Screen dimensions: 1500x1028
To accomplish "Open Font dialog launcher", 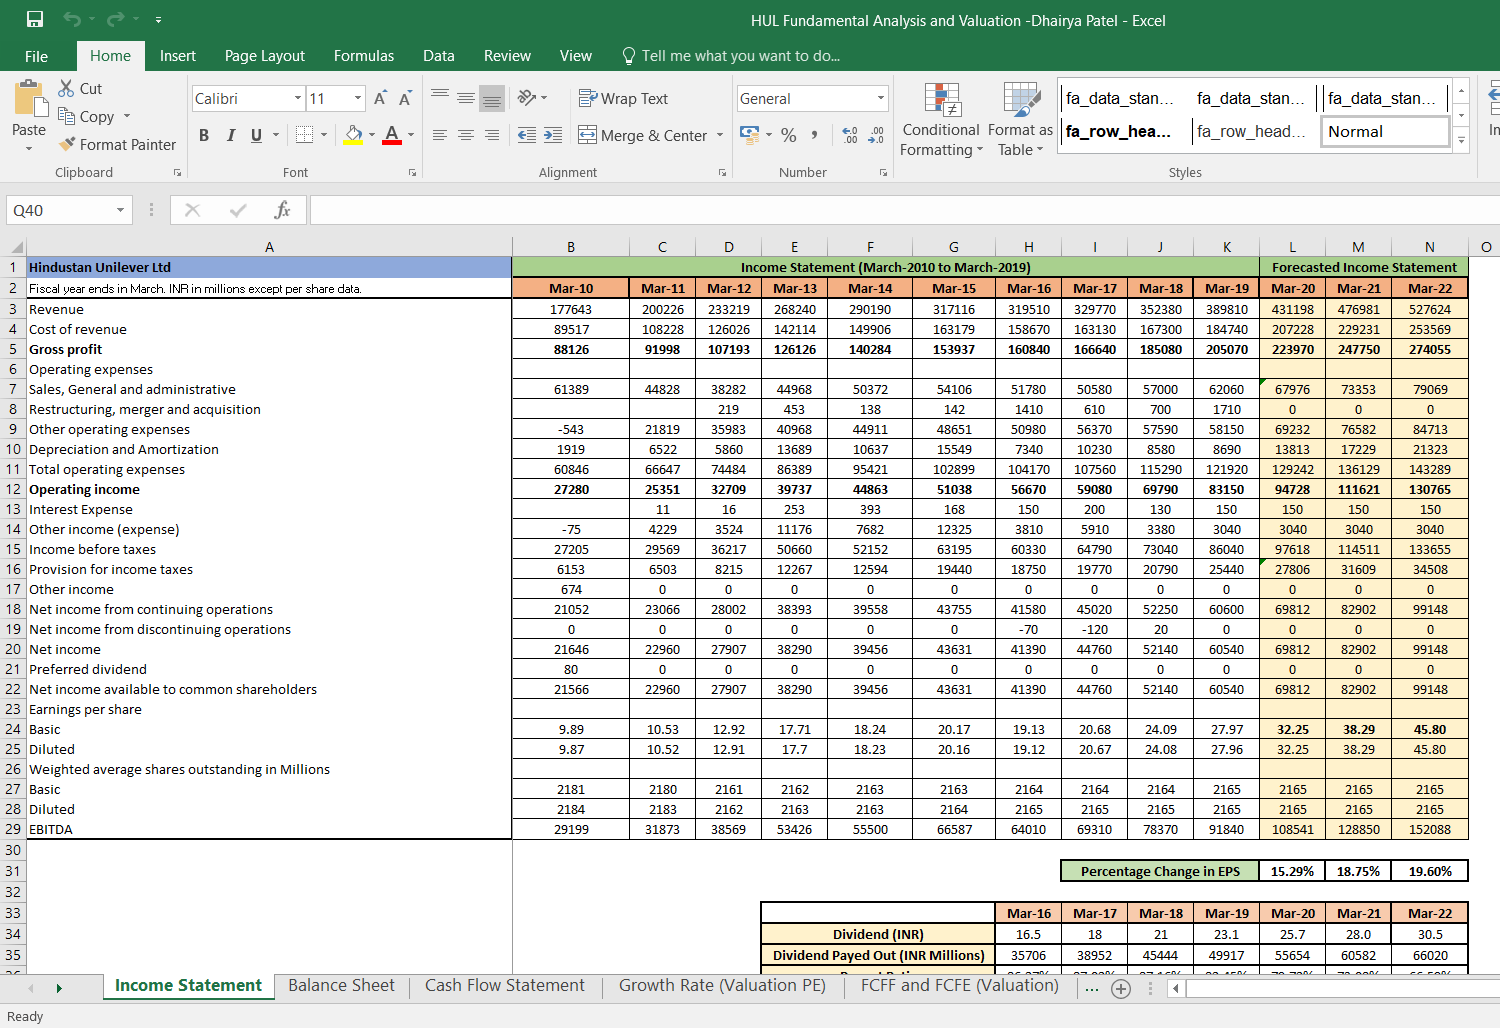I will pyautogui.click(x=412, y=173).
